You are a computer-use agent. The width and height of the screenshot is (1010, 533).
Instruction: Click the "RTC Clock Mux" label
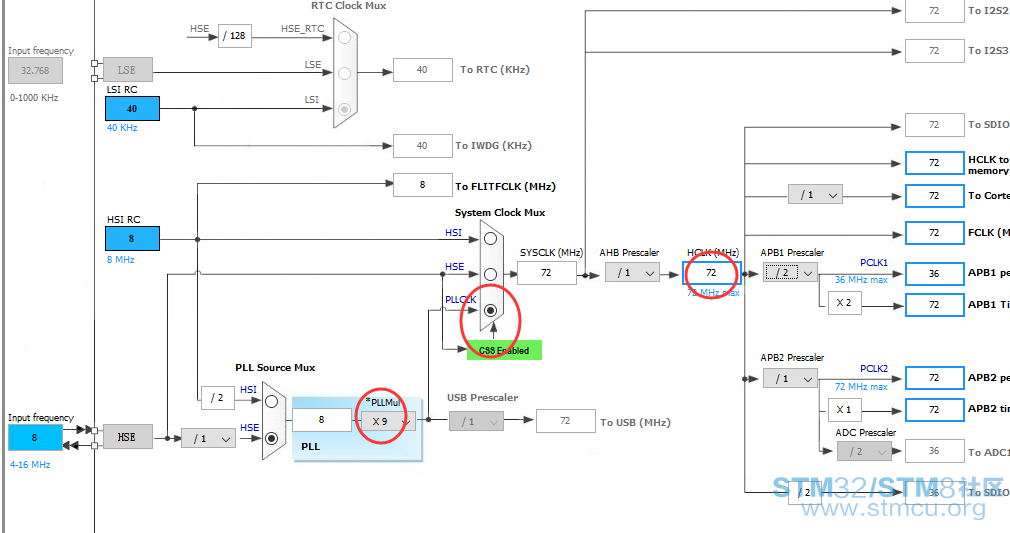click(348, 6)
